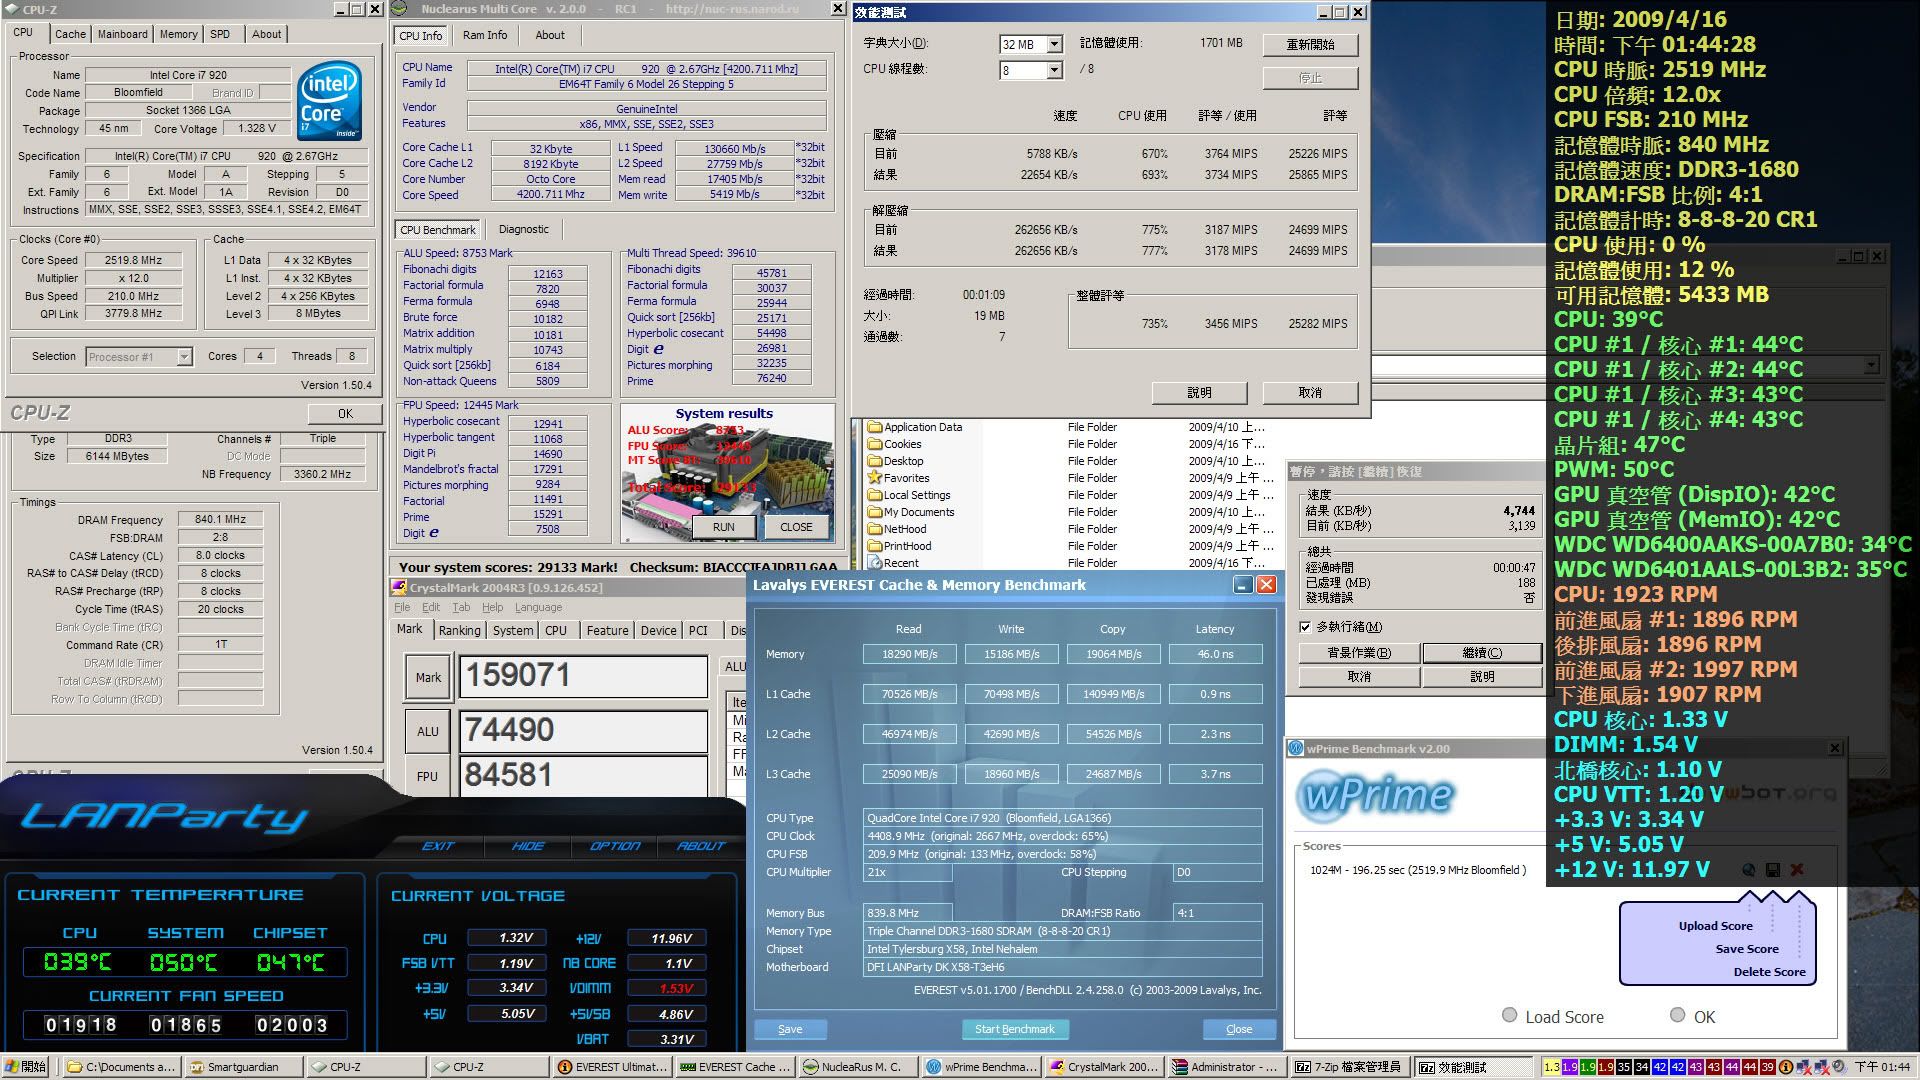Click RUN in Nuclearus System results
This screenshot has width=1920, height=1080.
724,527
